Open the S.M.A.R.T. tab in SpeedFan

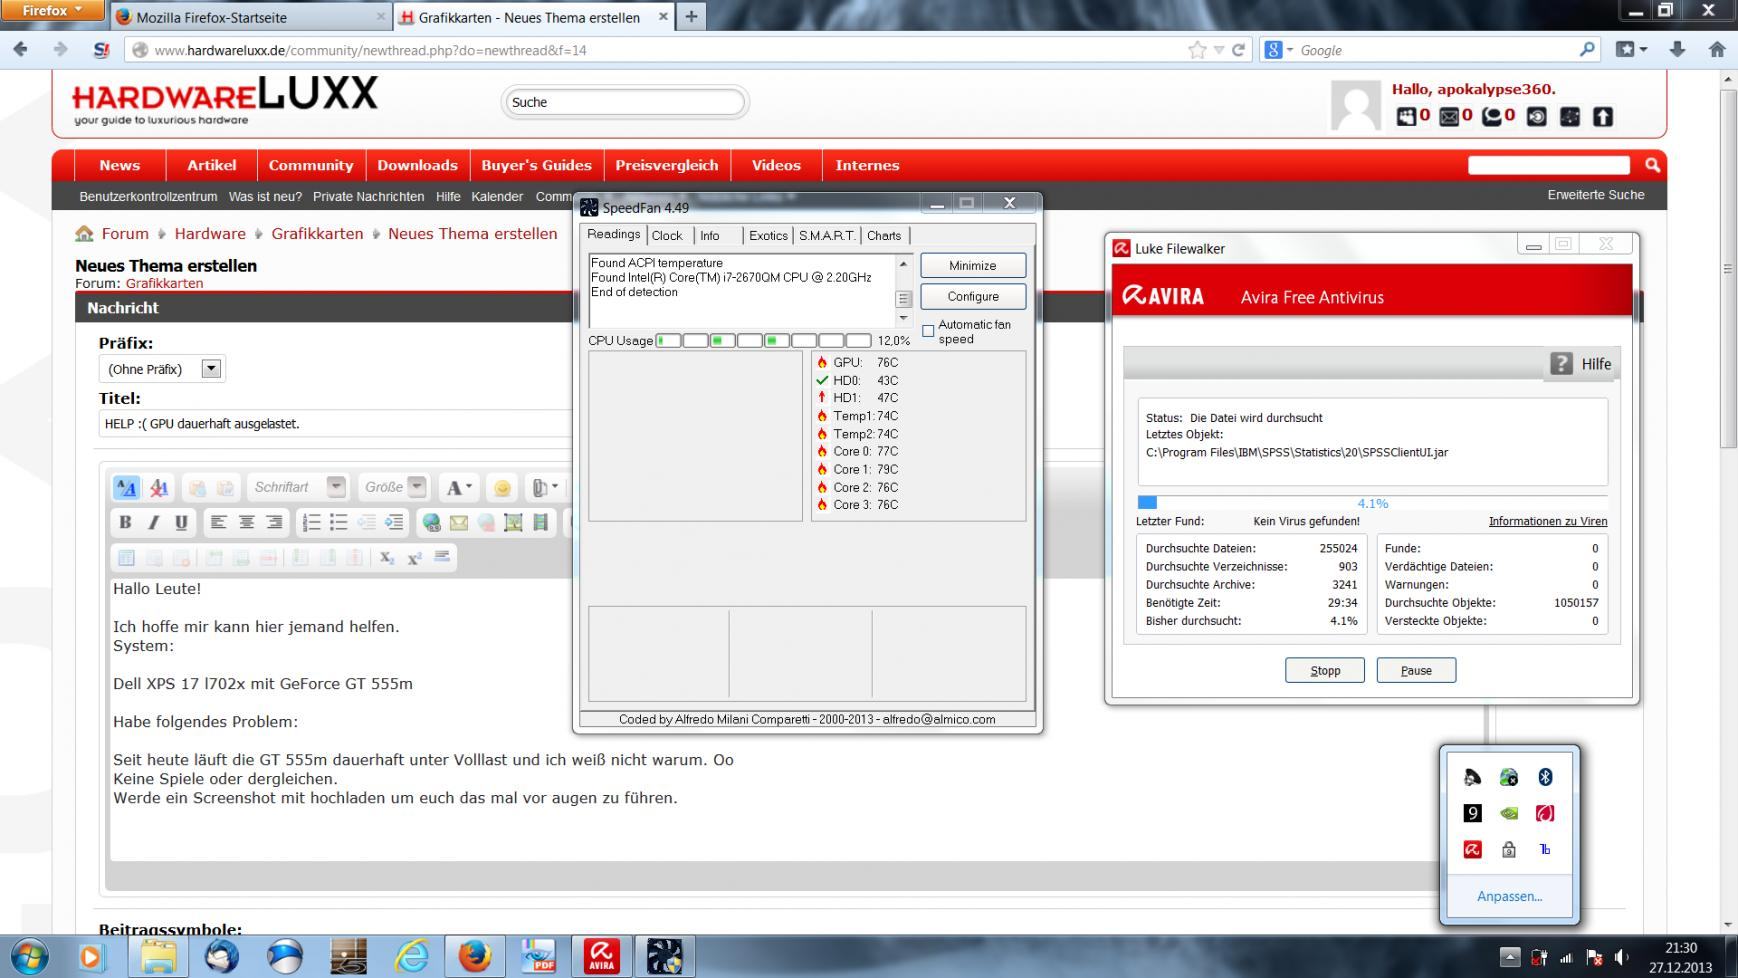click(x=827, y=236)
